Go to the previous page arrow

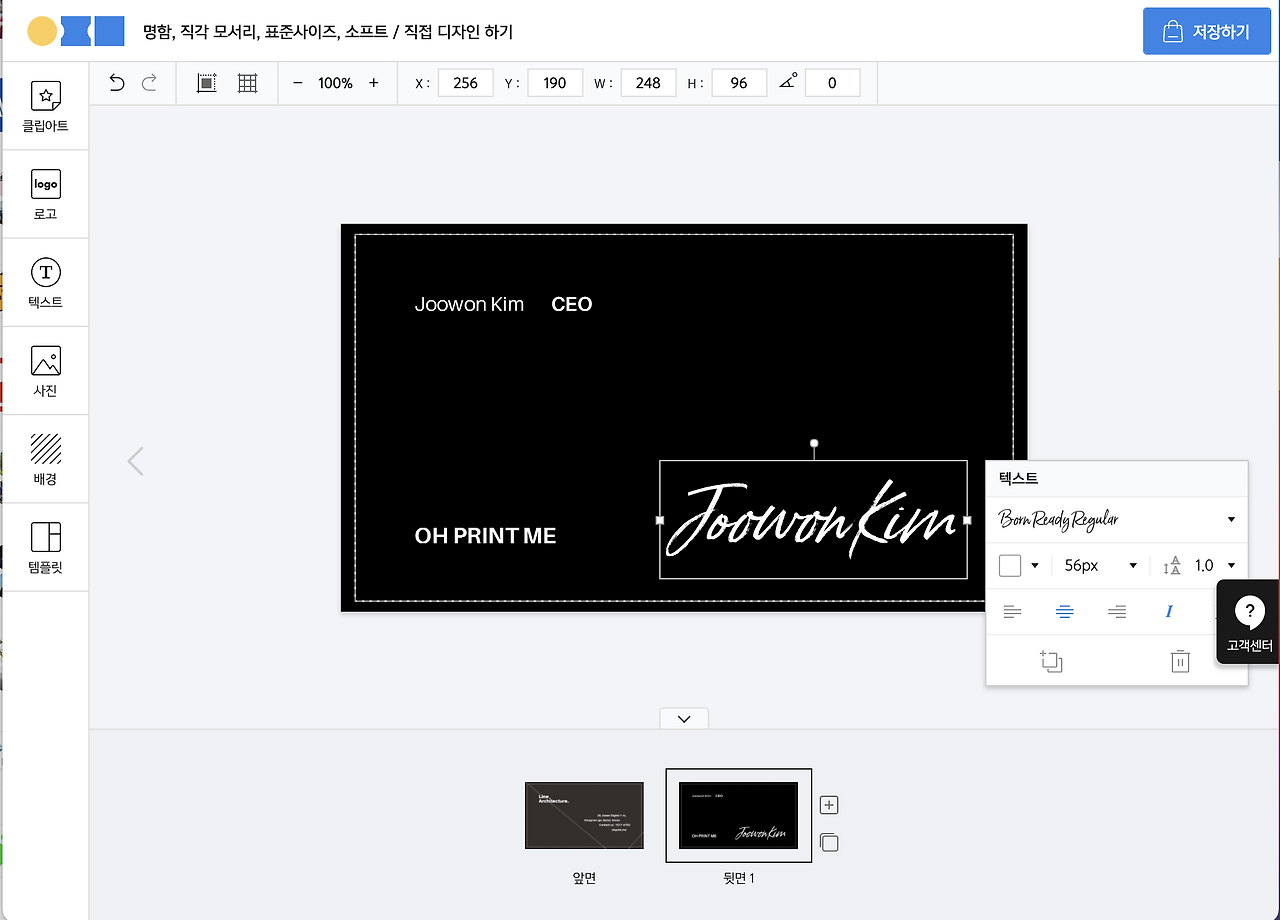coord(136,461)
